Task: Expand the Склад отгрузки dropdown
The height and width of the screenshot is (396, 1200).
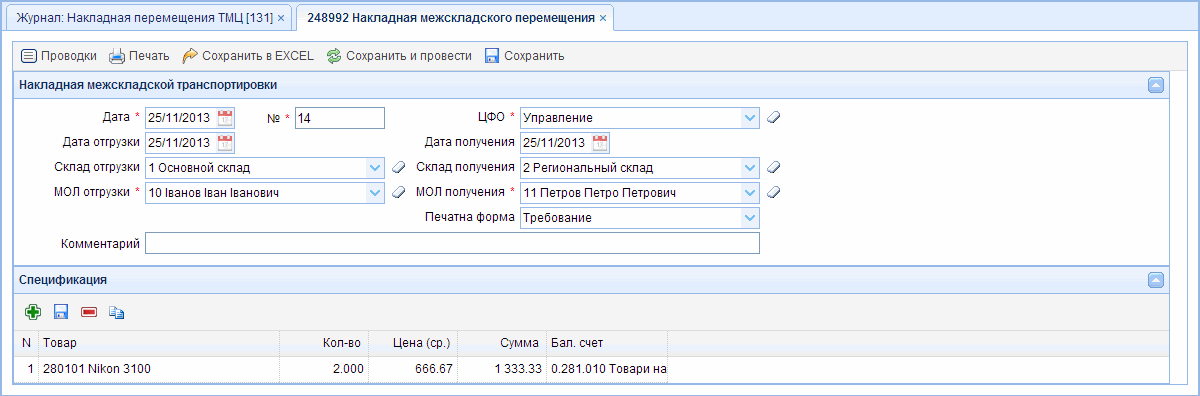Action: (375, 167)
